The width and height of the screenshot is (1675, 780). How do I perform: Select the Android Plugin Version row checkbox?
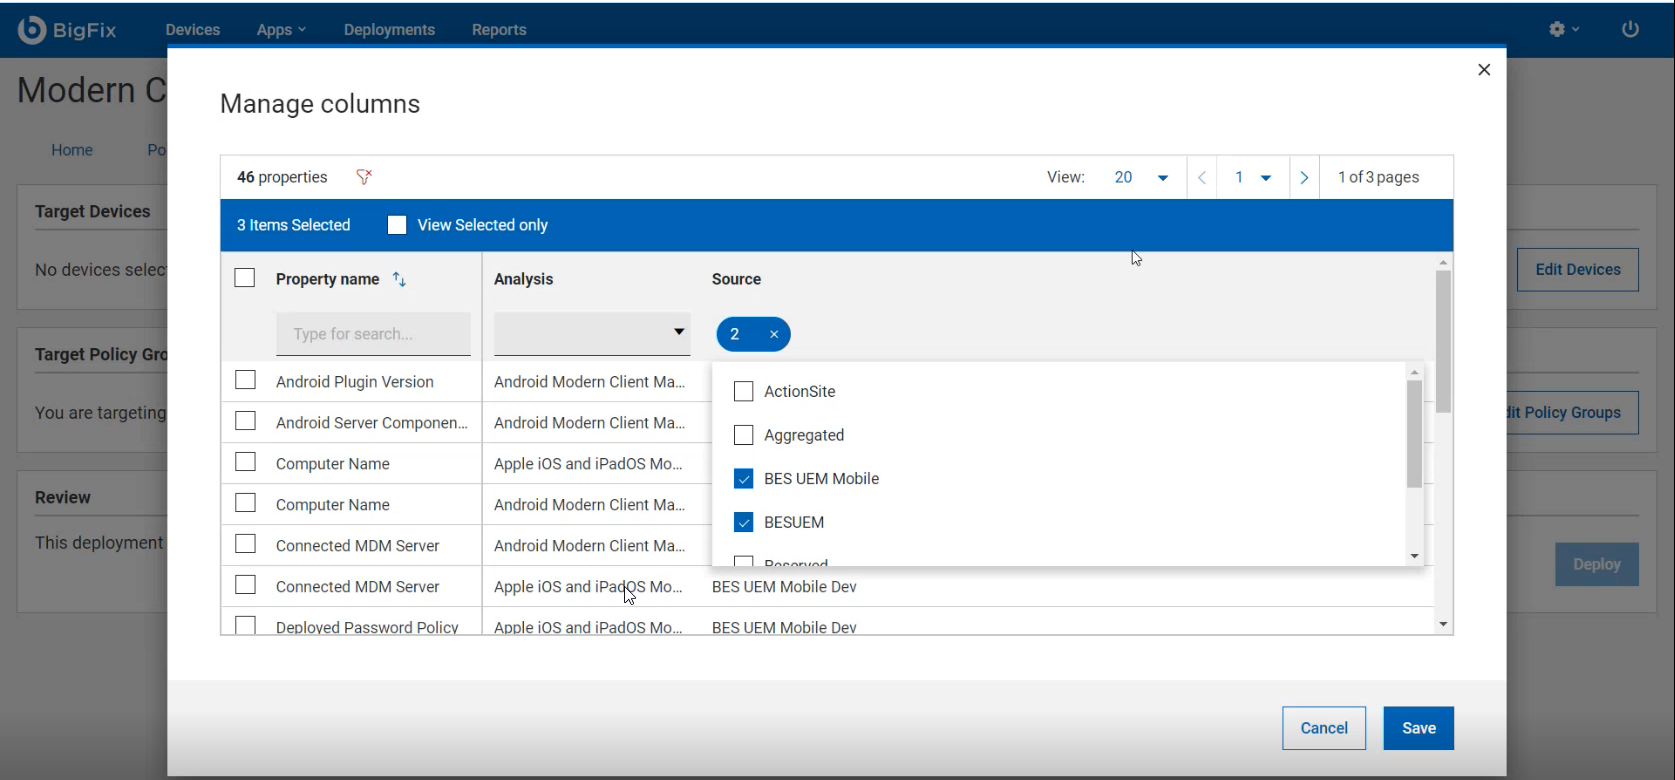pos(245,381)
